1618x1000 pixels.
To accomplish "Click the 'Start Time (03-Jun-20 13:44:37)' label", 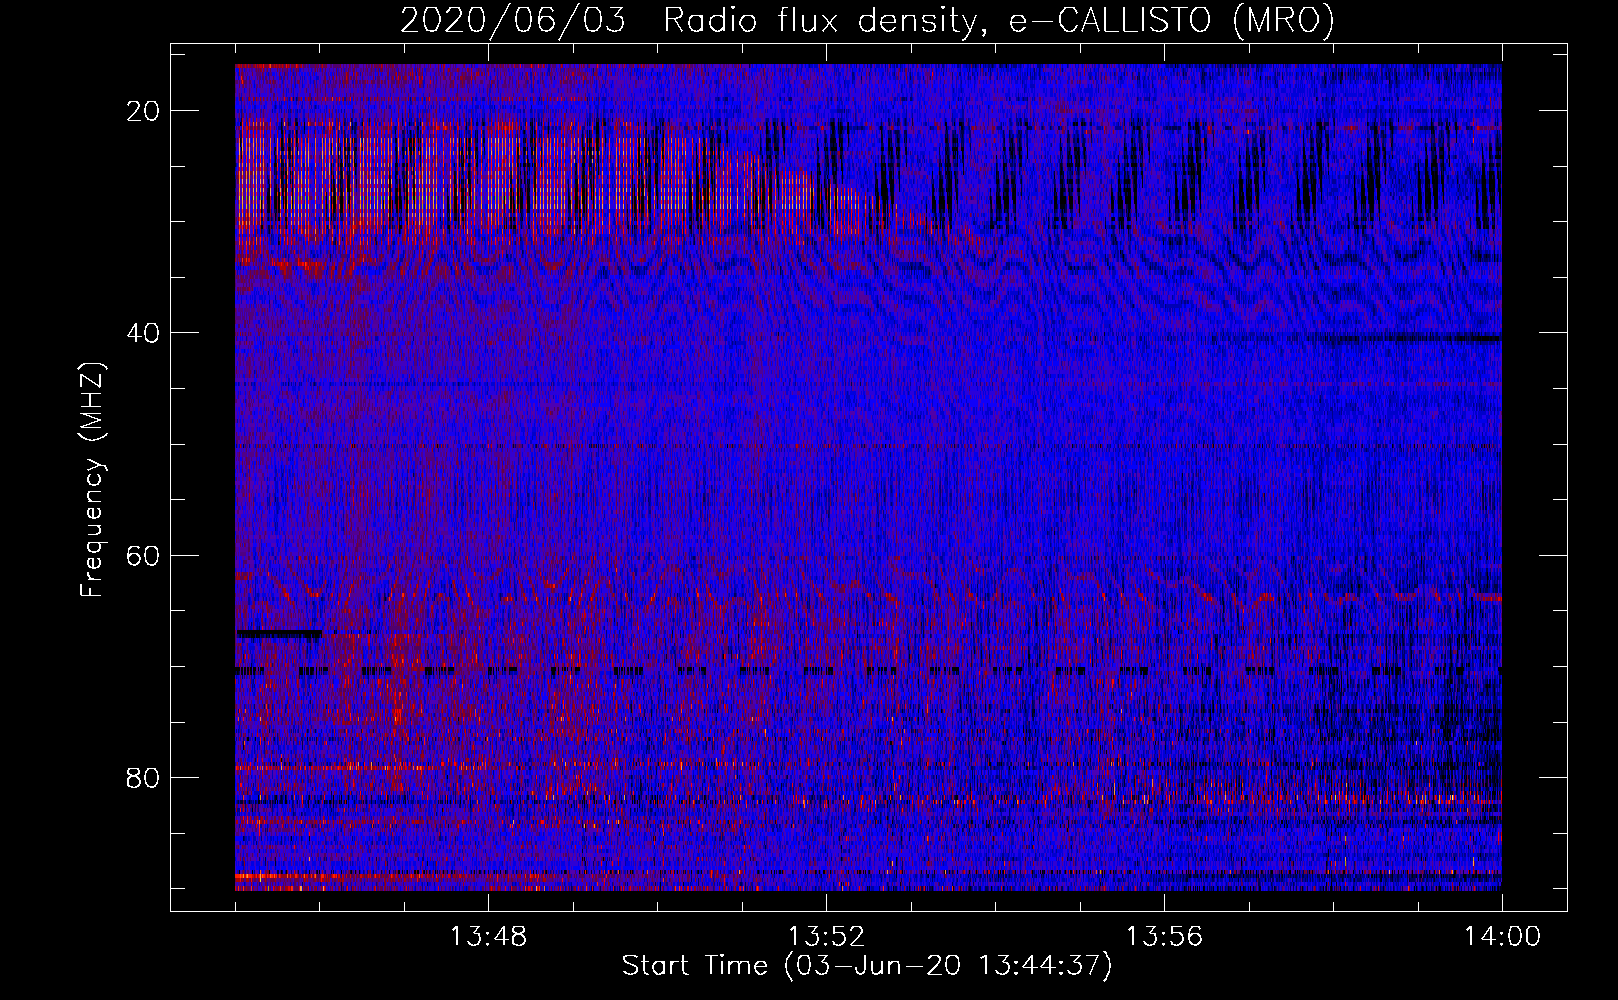I will [867, 966].
